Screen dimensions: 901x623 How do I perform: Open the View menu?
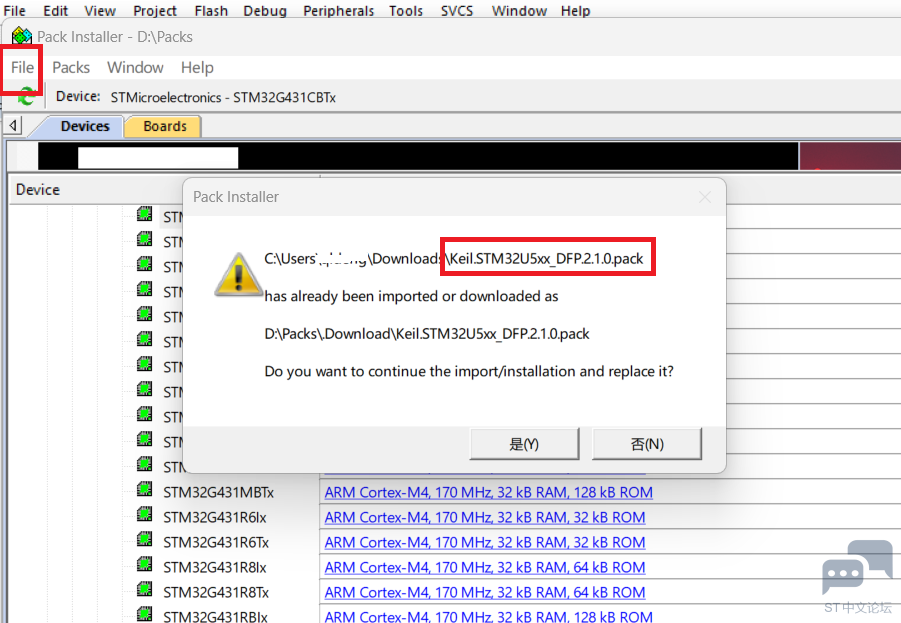100,10
